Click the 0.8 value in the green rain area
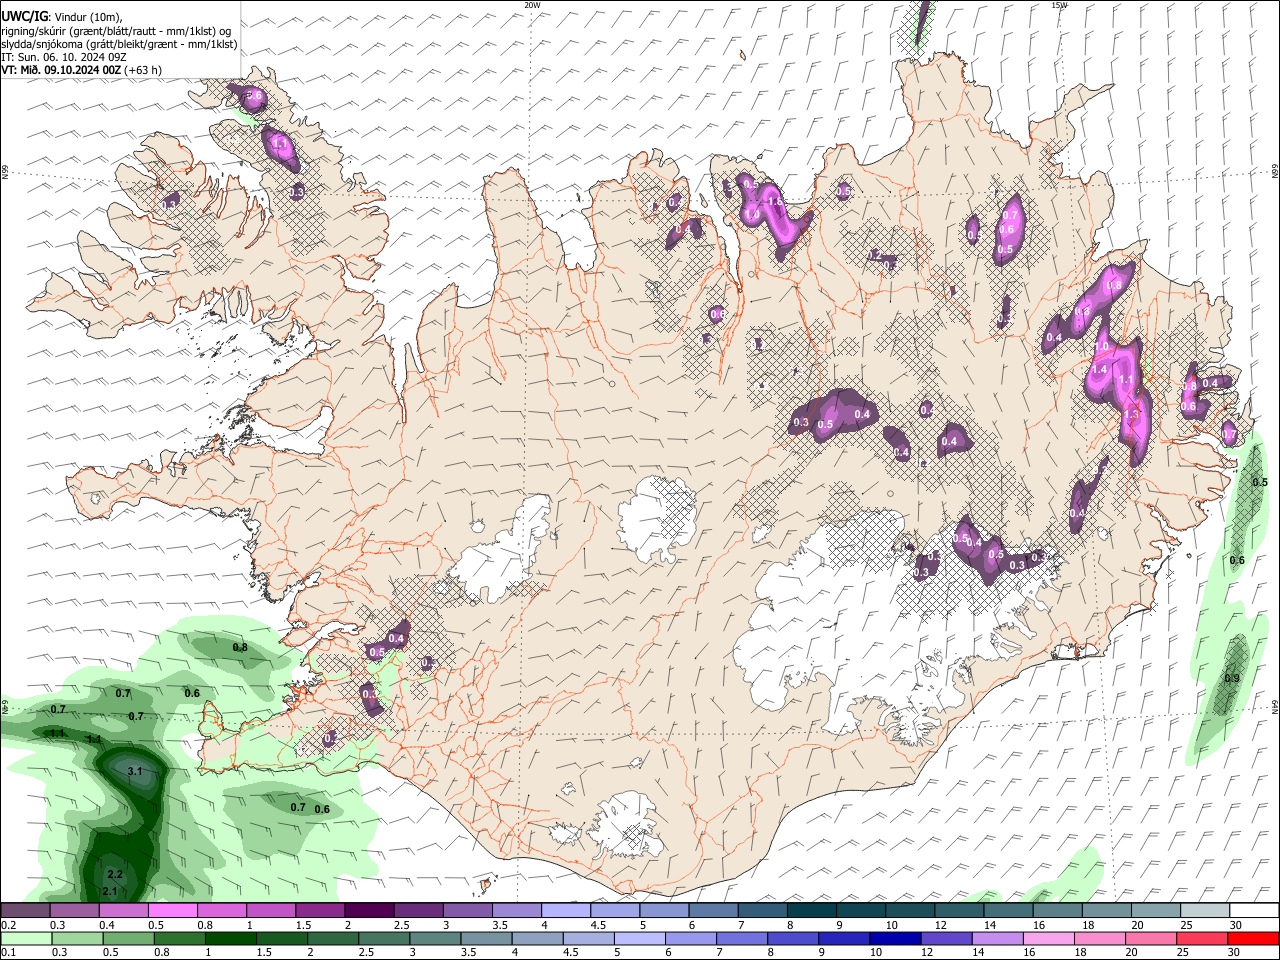The image size is (1280, 960). coord(240,647)
